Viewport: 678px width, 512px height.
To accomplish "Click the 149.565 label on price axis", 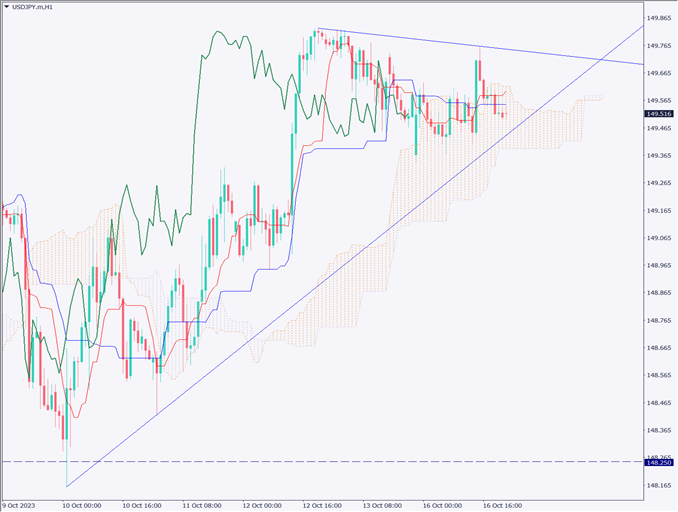I will pyautogui.click(x=658, y=100).
